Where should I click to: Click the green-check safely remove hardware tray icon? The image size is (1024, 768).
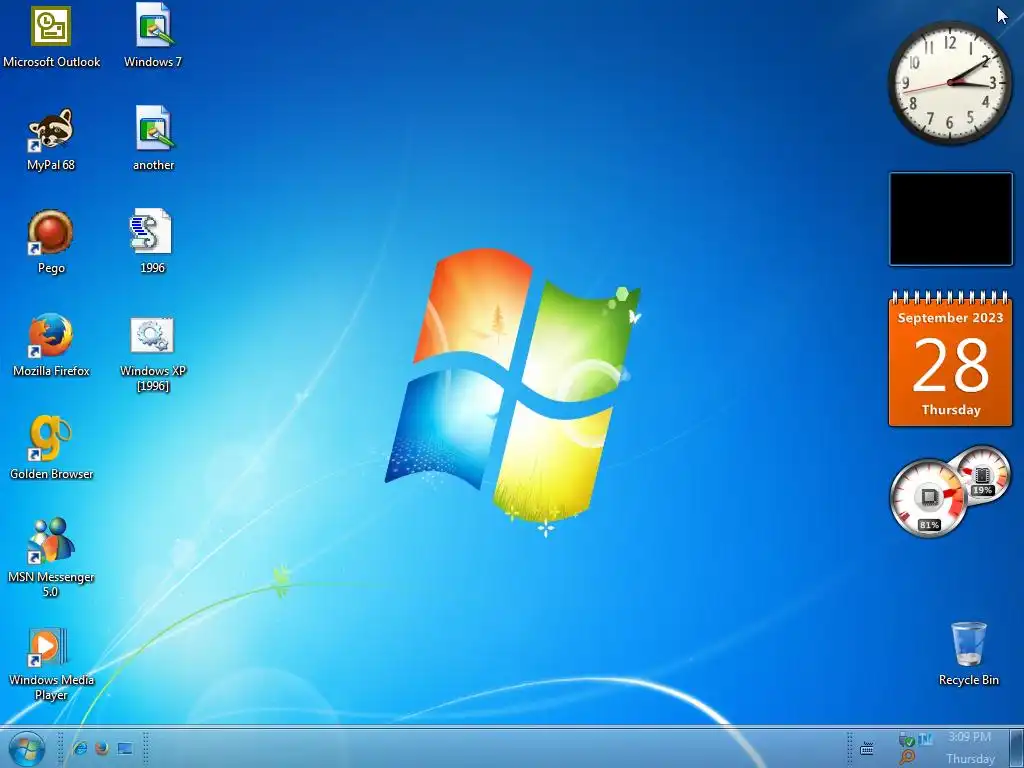coord(906,740)
